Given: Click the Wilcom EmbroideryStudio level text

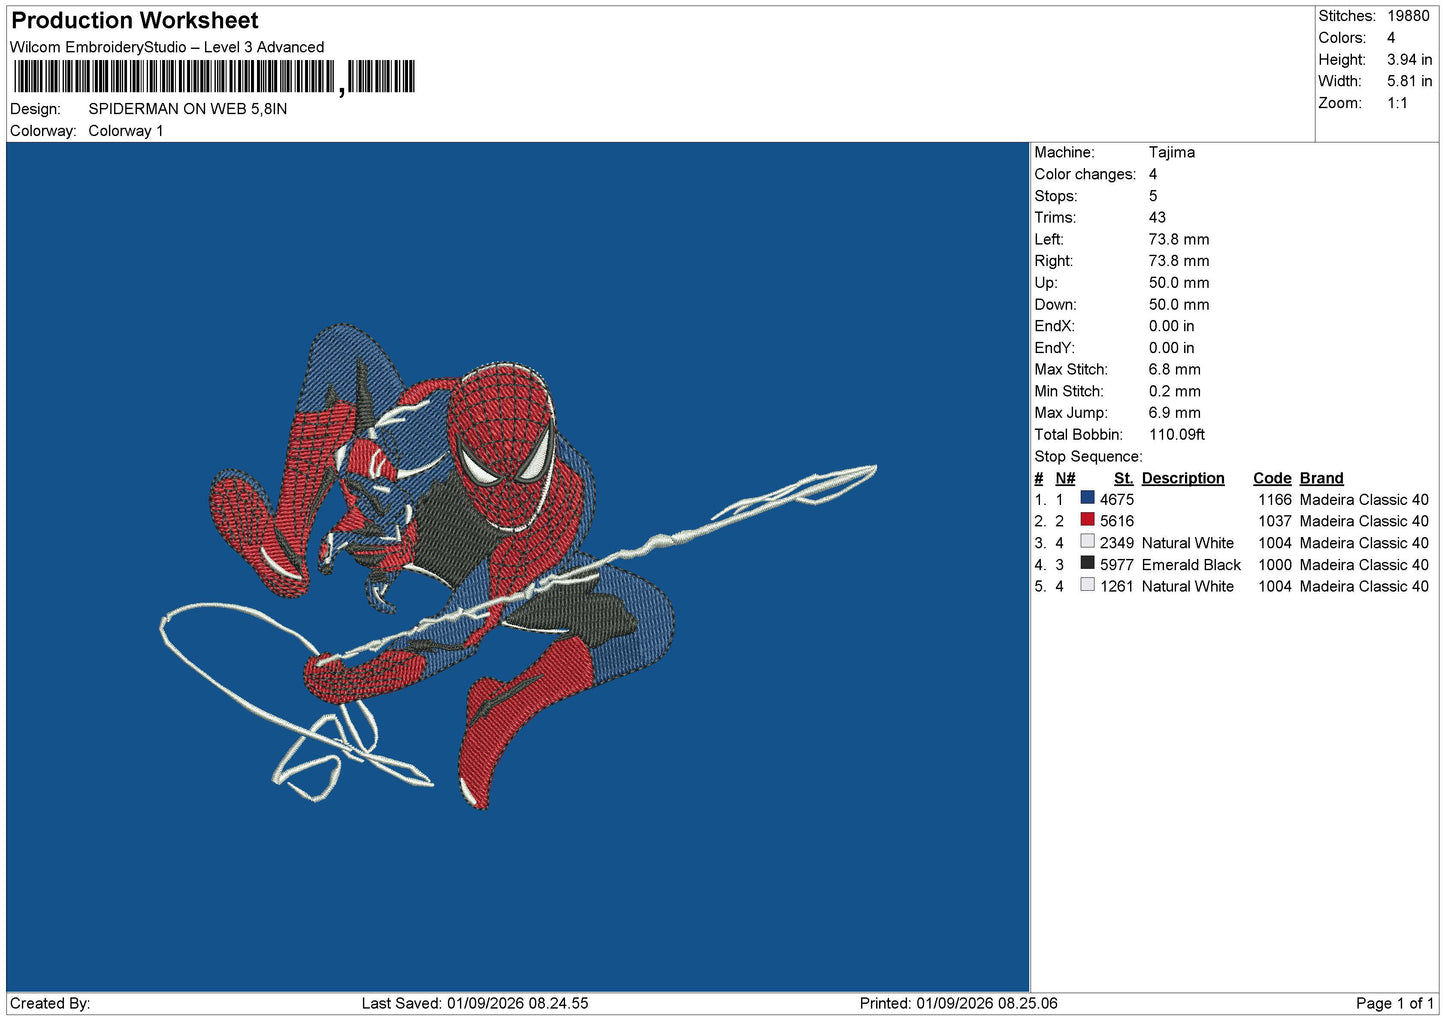Looking at the screenshot, I should pos(167,47).
